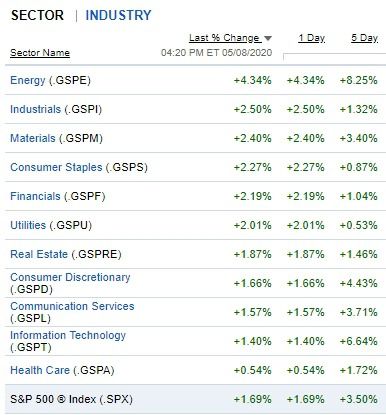The width and height of the screenshot is (386, 415).
Task: Open the Health Care sector link
Action: tap(40, 370)
